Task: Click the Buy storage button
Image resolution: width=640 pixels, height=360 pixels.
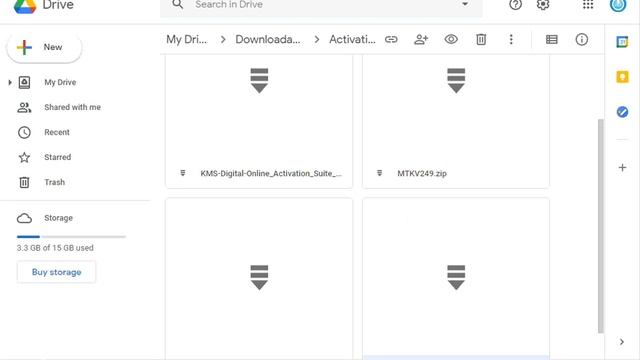Action: click(x=56, y=272)
